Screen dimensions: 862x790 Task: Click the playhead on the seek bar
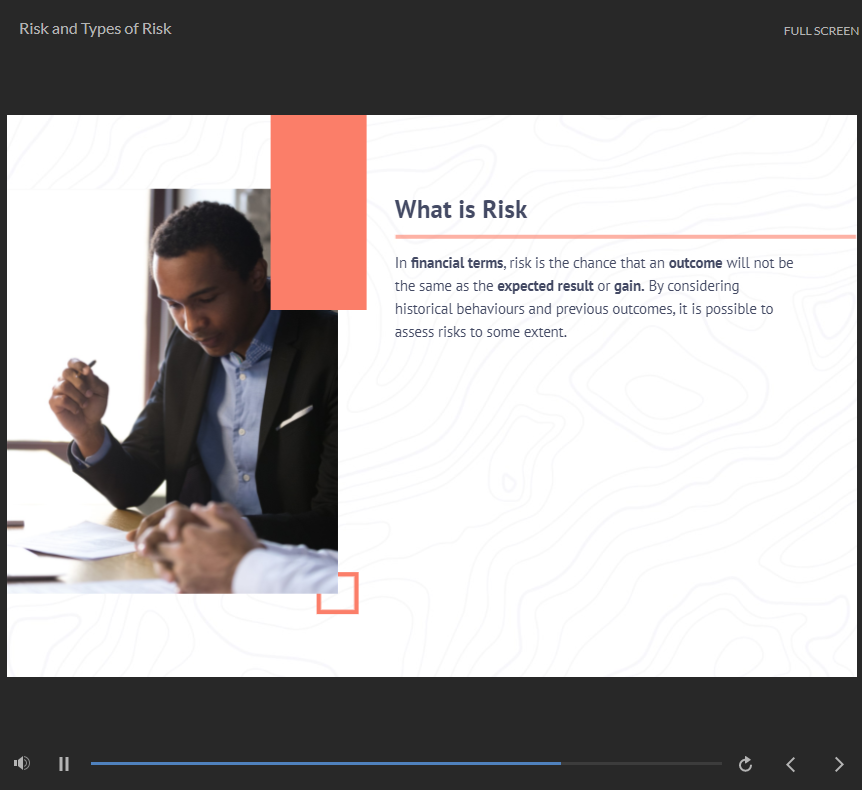[560, 763]
